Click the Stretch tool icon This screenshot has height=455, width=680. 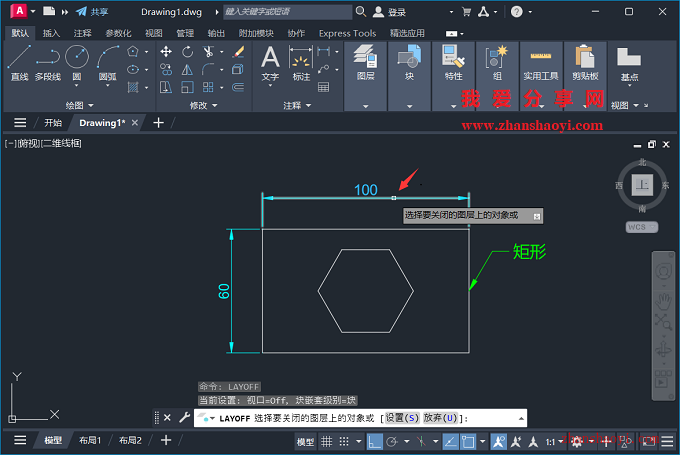(166, 87)
